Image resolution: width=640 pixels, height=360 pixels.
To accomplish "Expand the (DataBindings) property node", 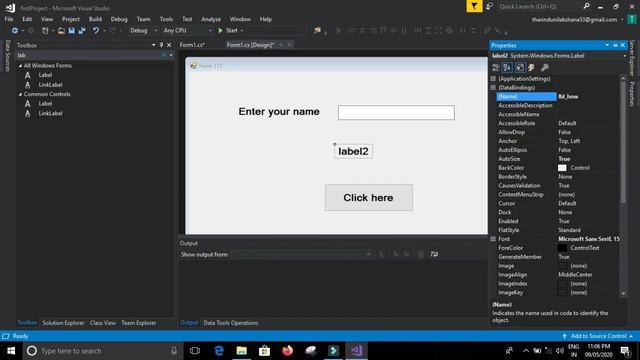I will 493,88.
